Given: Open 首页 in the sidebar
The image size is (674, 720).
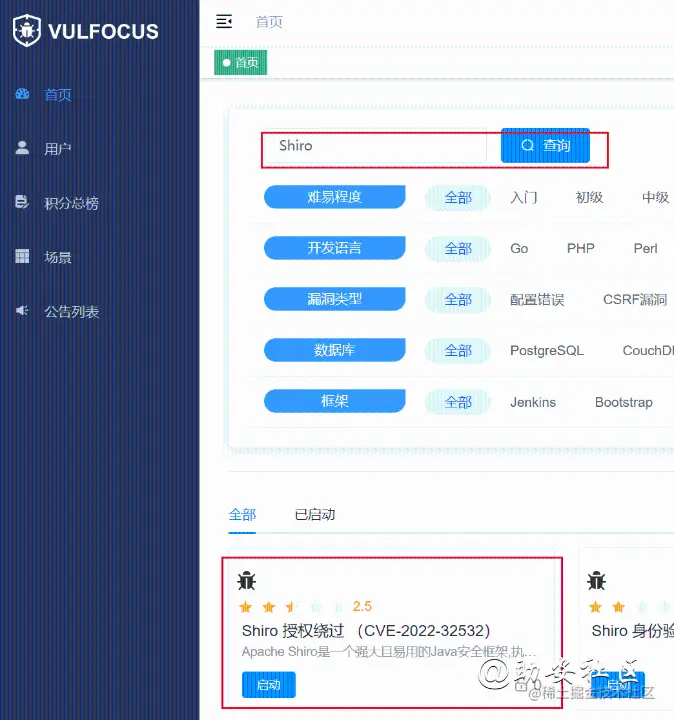Looking at the screenshot, I should point(58,95).
